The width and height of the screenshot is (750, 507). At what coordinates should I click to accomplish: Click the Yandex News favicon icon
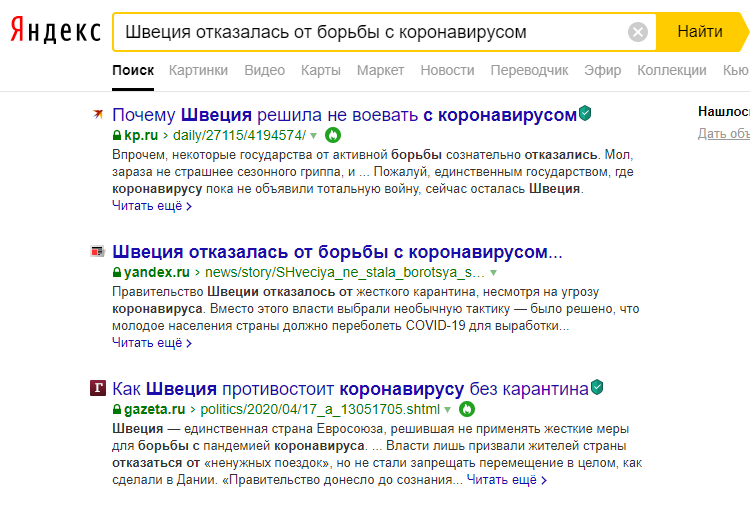click(x=98, y=251)
